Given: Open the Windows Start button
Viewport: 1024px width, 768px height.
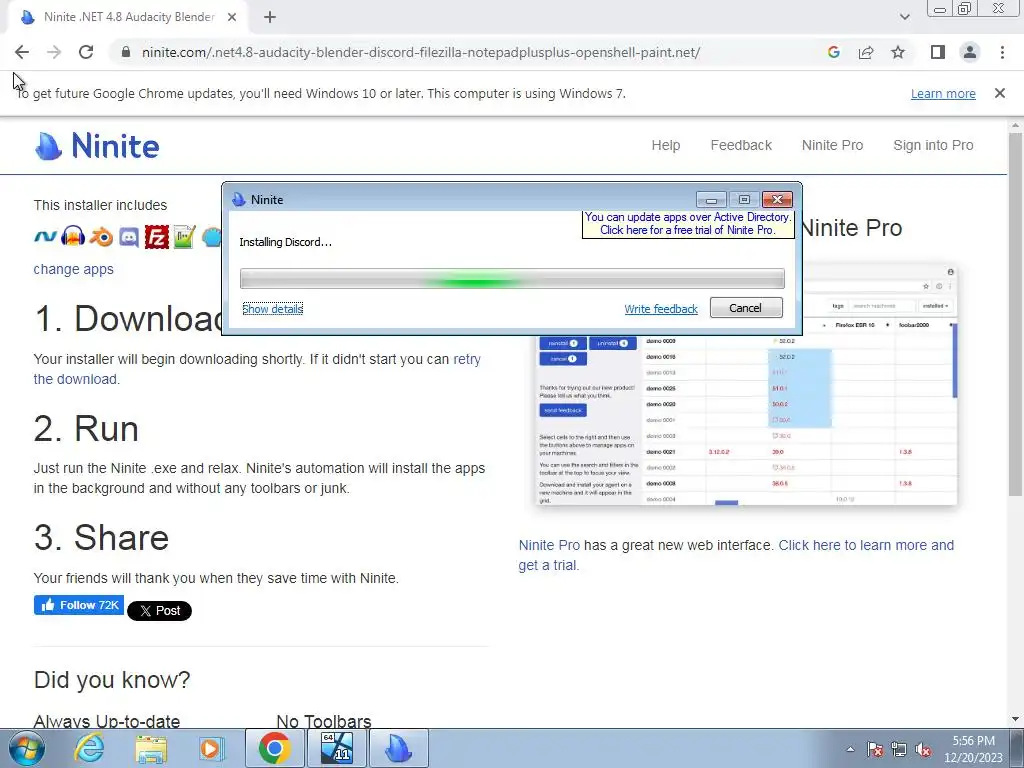Looking at the screenshot, I should (26, 748).
